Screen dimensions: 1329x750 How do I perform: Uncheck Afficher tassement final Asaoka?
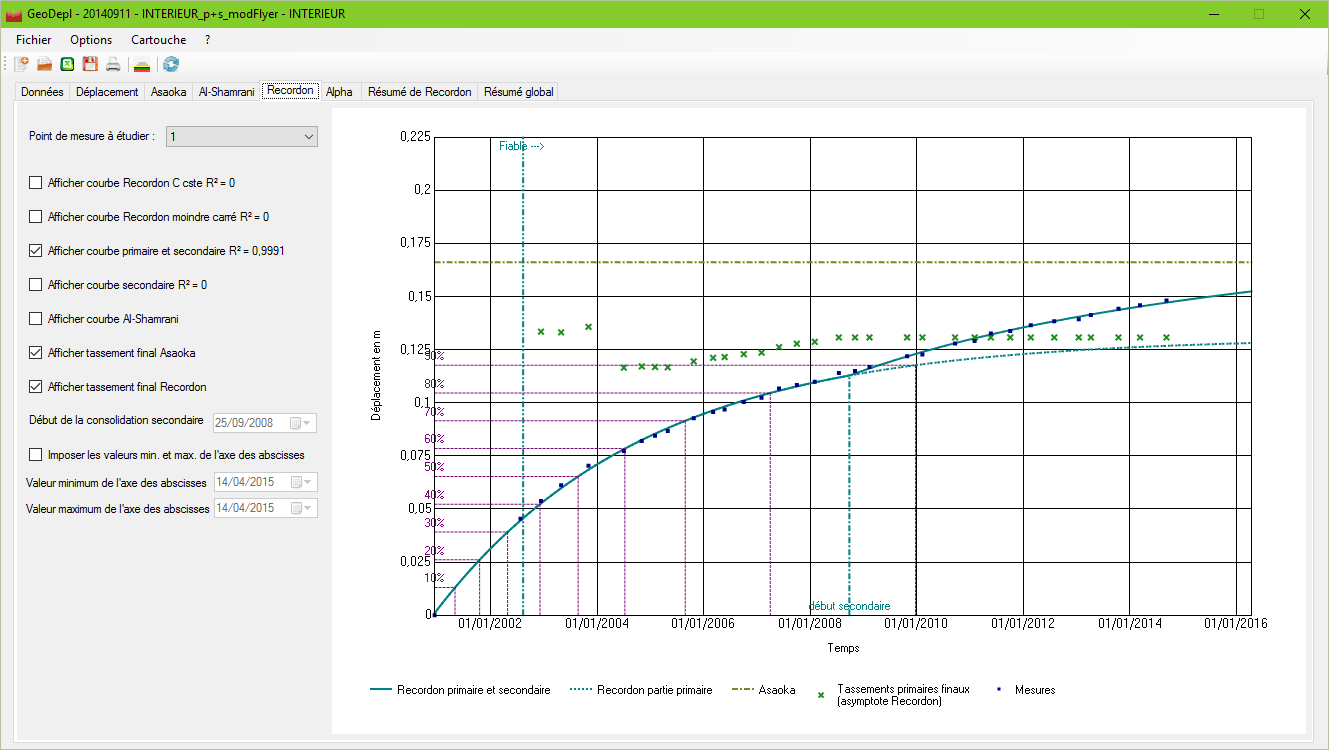(x=36, y=353)
